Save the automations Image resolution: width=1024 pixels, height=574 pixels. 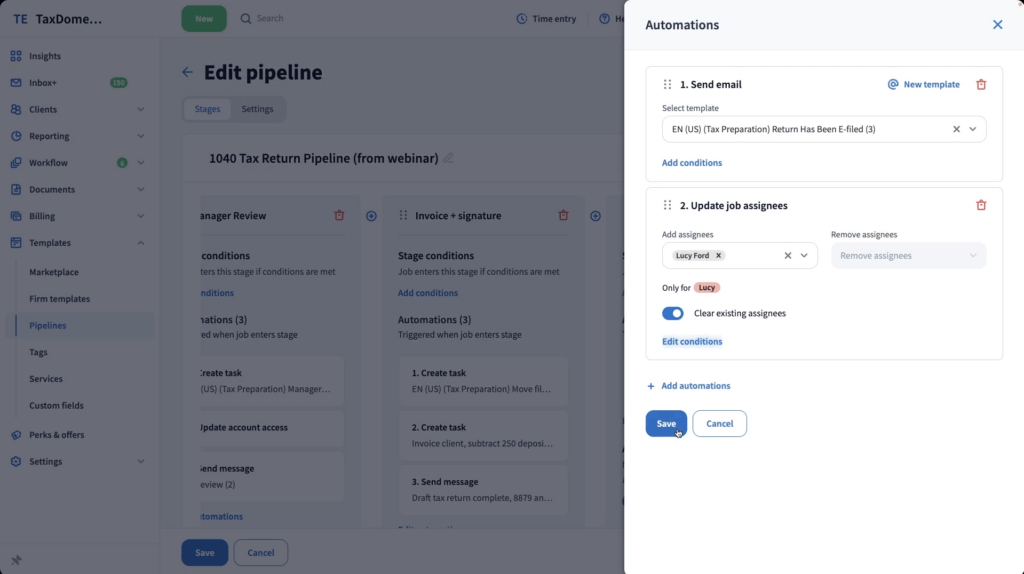pos(666,423)
